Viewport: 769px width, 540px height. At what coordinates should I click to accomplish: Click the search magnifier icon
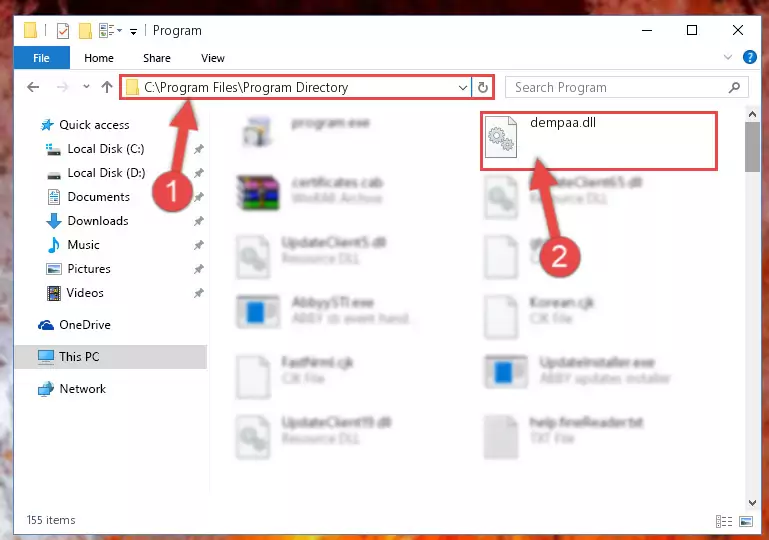(x=734, y=87)
